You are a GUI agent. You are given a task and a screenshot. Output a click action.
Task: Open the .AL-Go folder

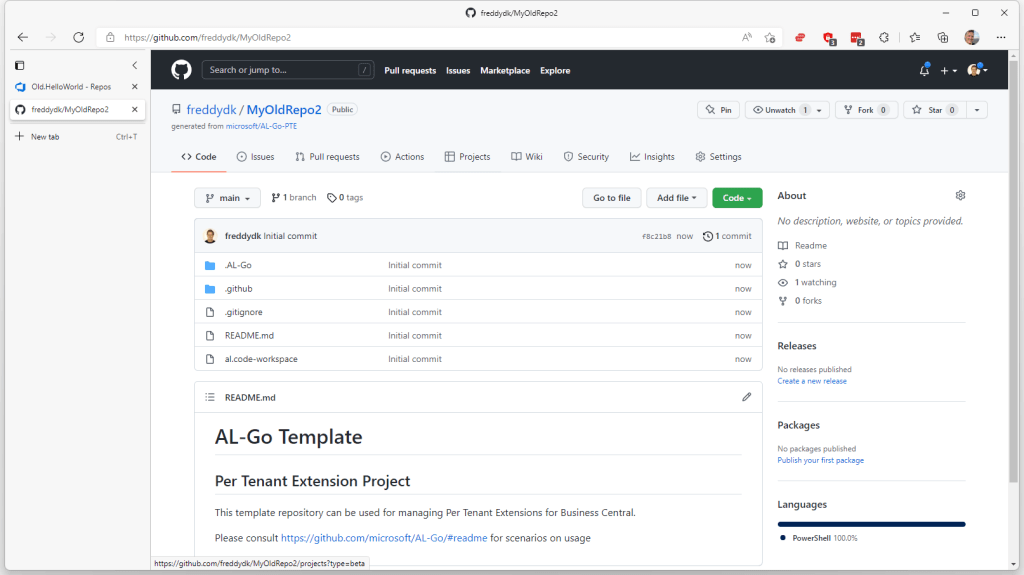[238, 265]
